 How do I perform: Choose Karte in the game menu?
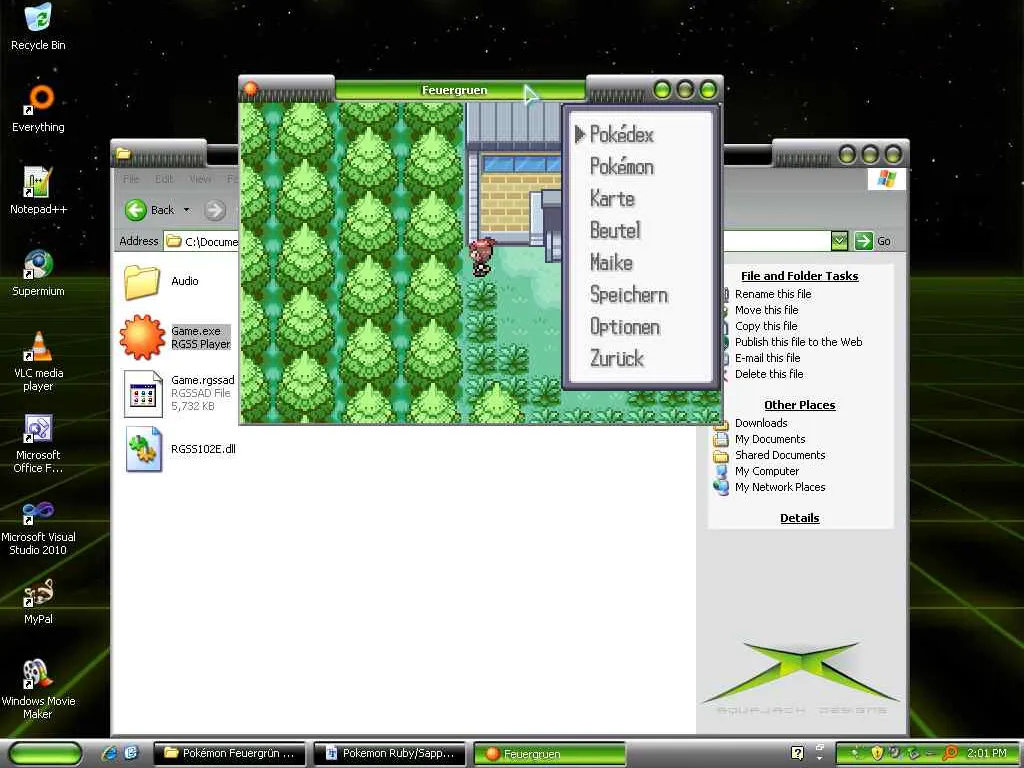tap(612, 199)
